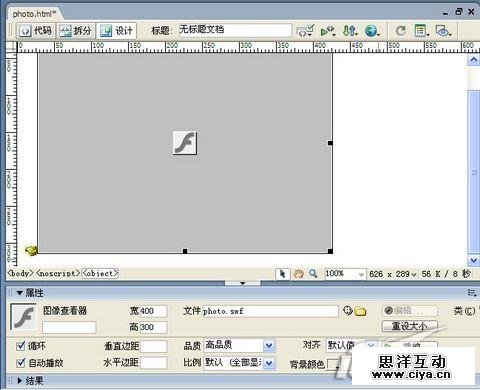
Task: Click the Flash icon in properties panel
Action: point(23,317)
